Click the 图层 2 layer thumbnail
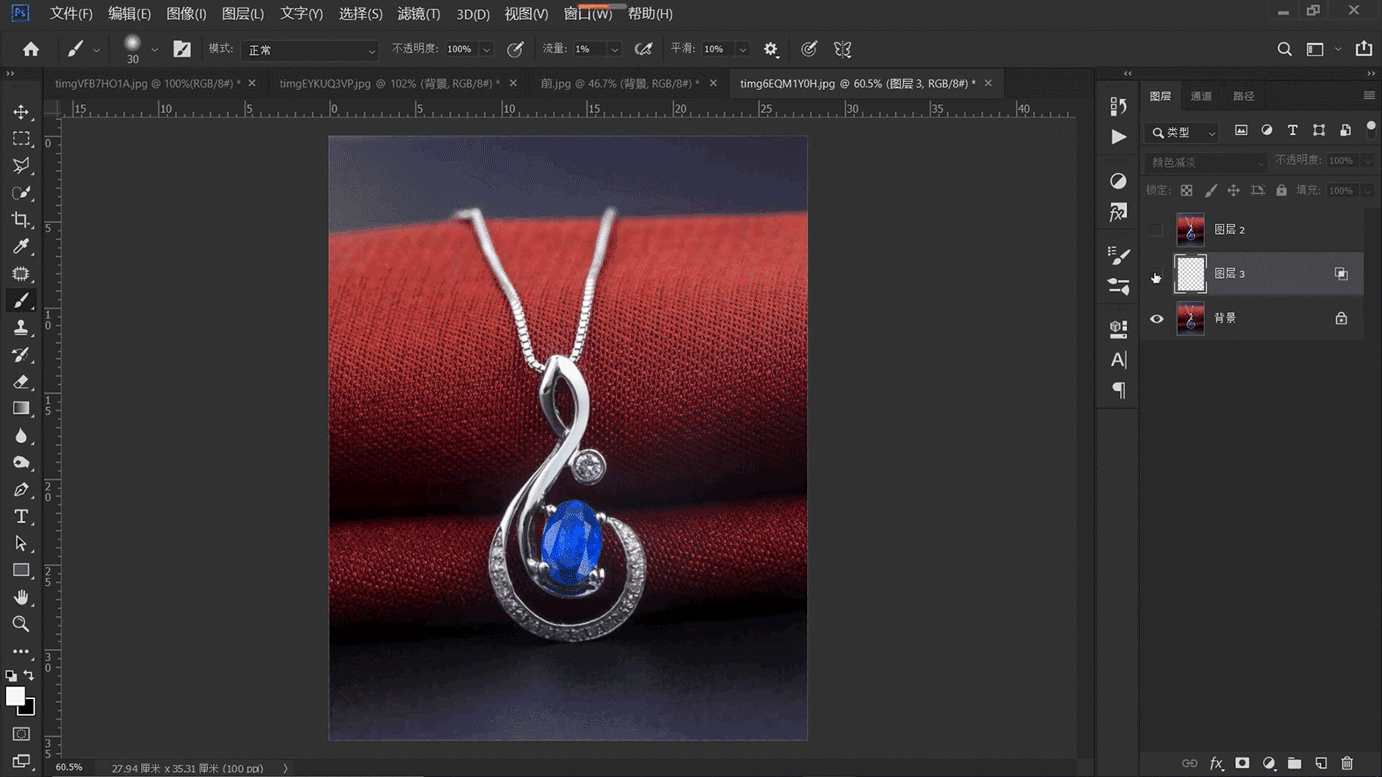Viewport: 1382px width, 777px height. (1190, 230)
